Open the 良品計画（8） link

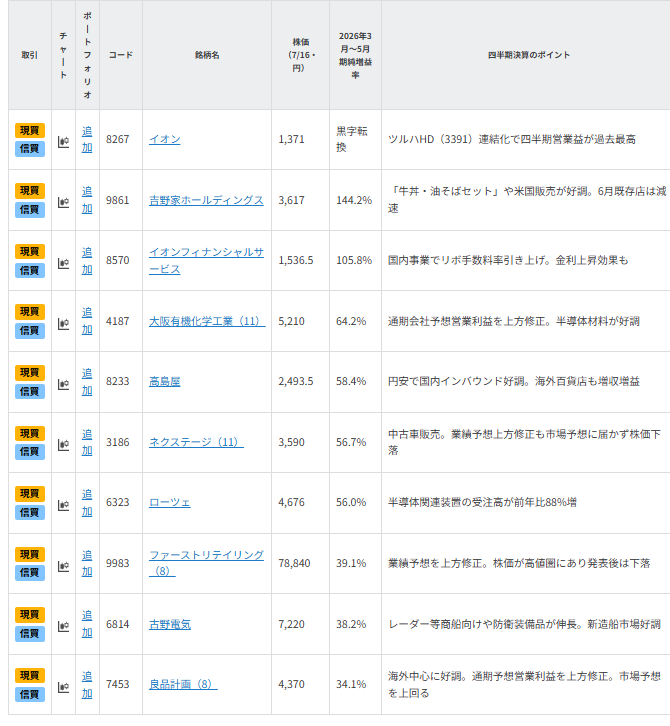click(183, 684)
